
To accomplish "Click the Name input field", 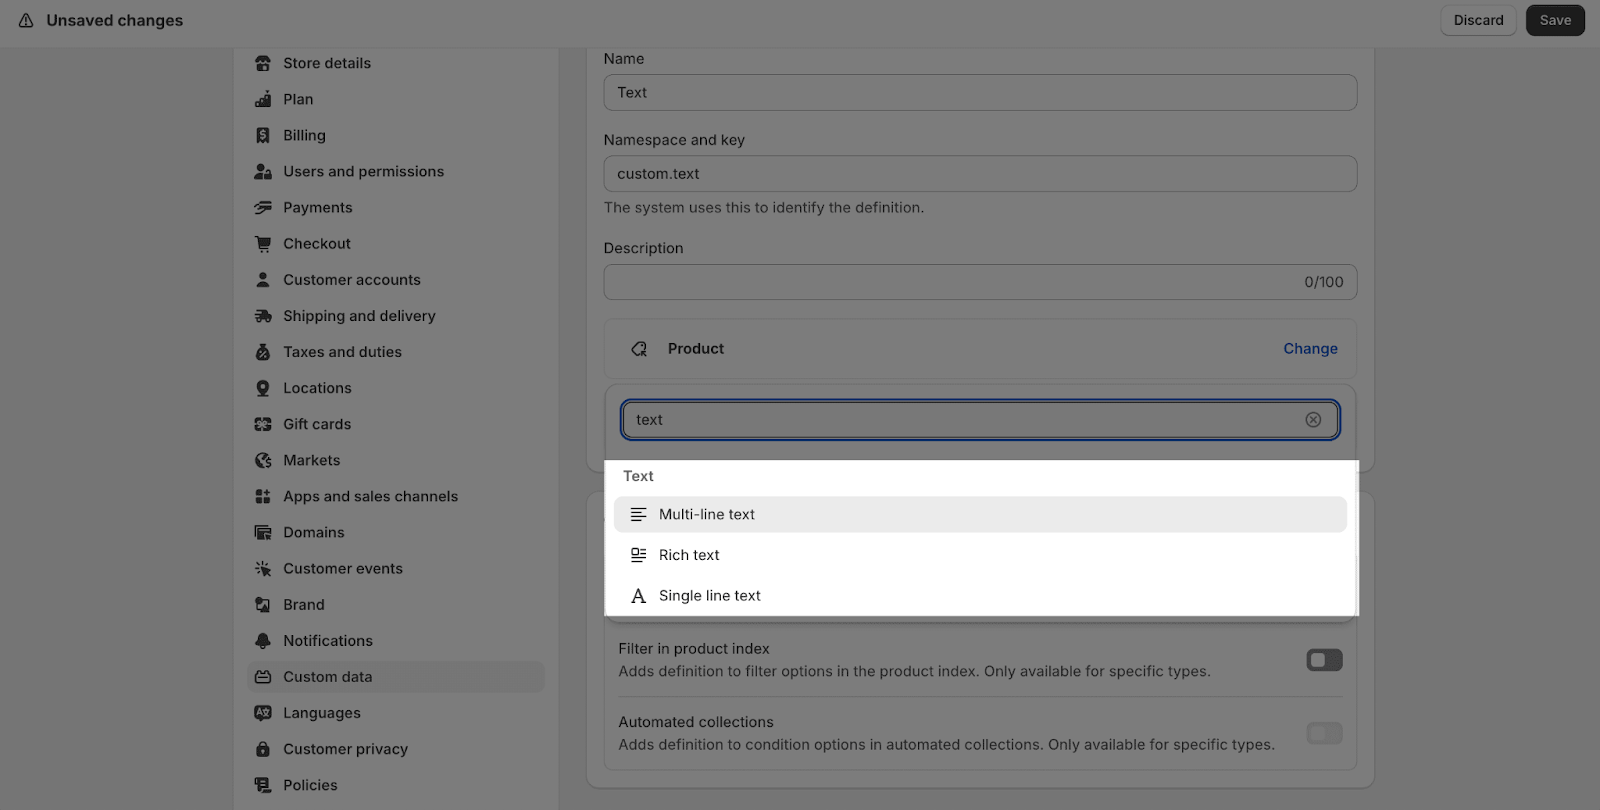I will click(980, 92).
